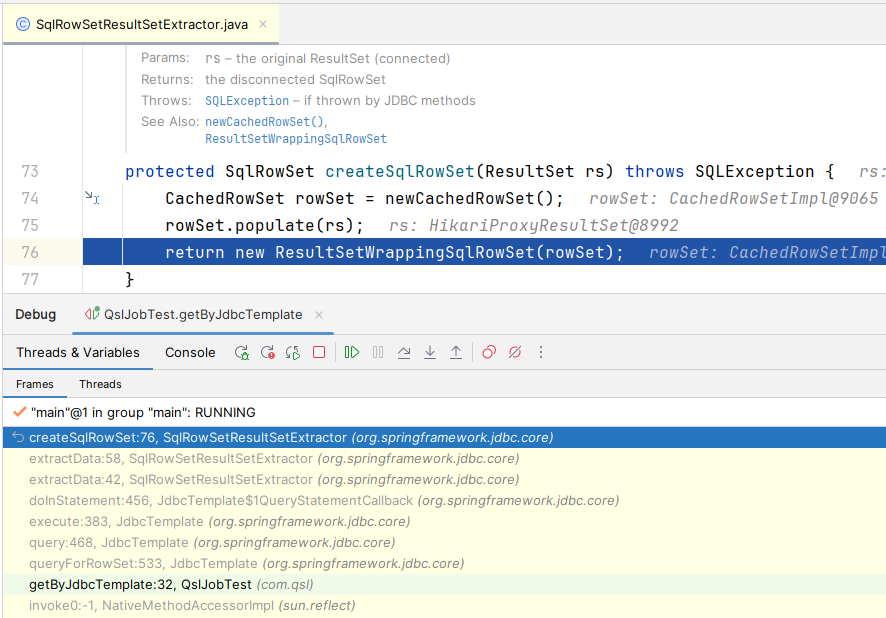Click the Rerun debug session icon
This screenshot has height=618, width=886.
(x=242, y=352)
